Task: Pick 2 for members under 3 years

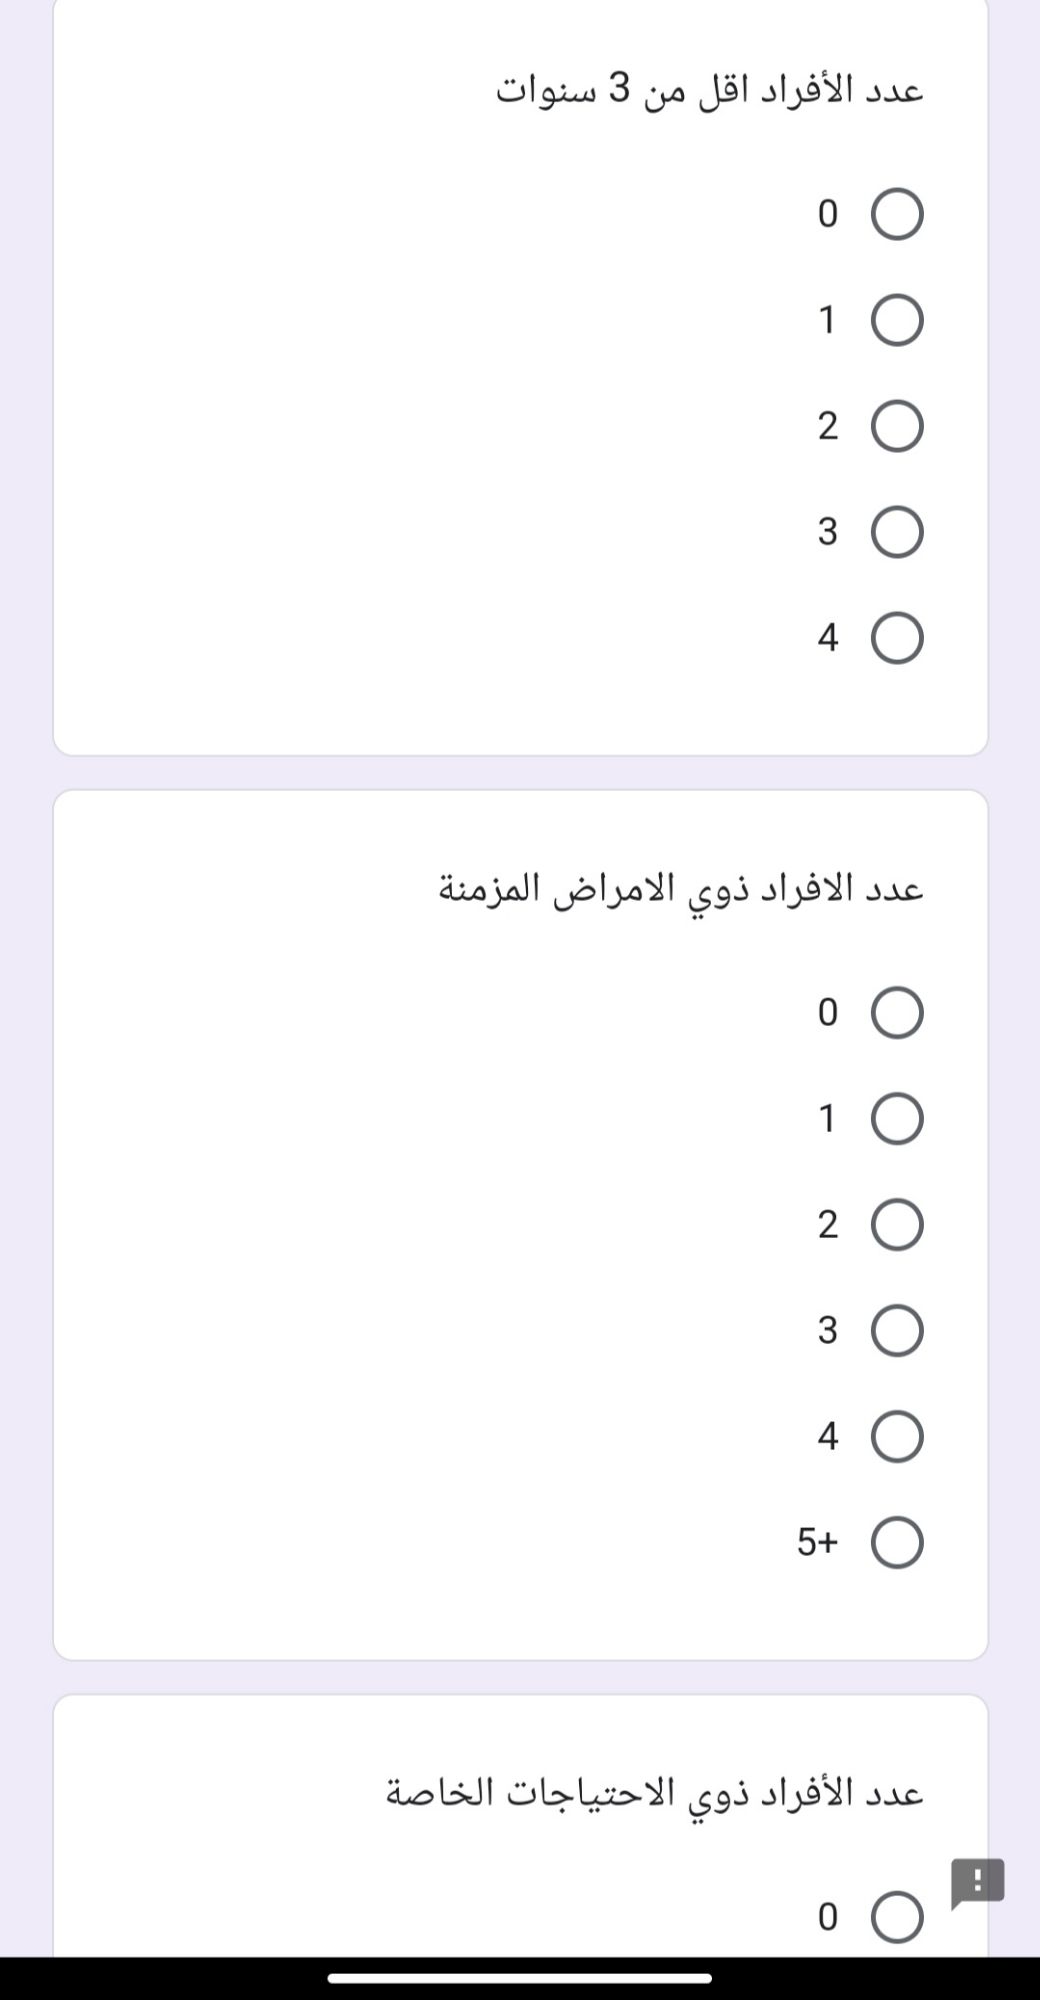Action: 897,426
